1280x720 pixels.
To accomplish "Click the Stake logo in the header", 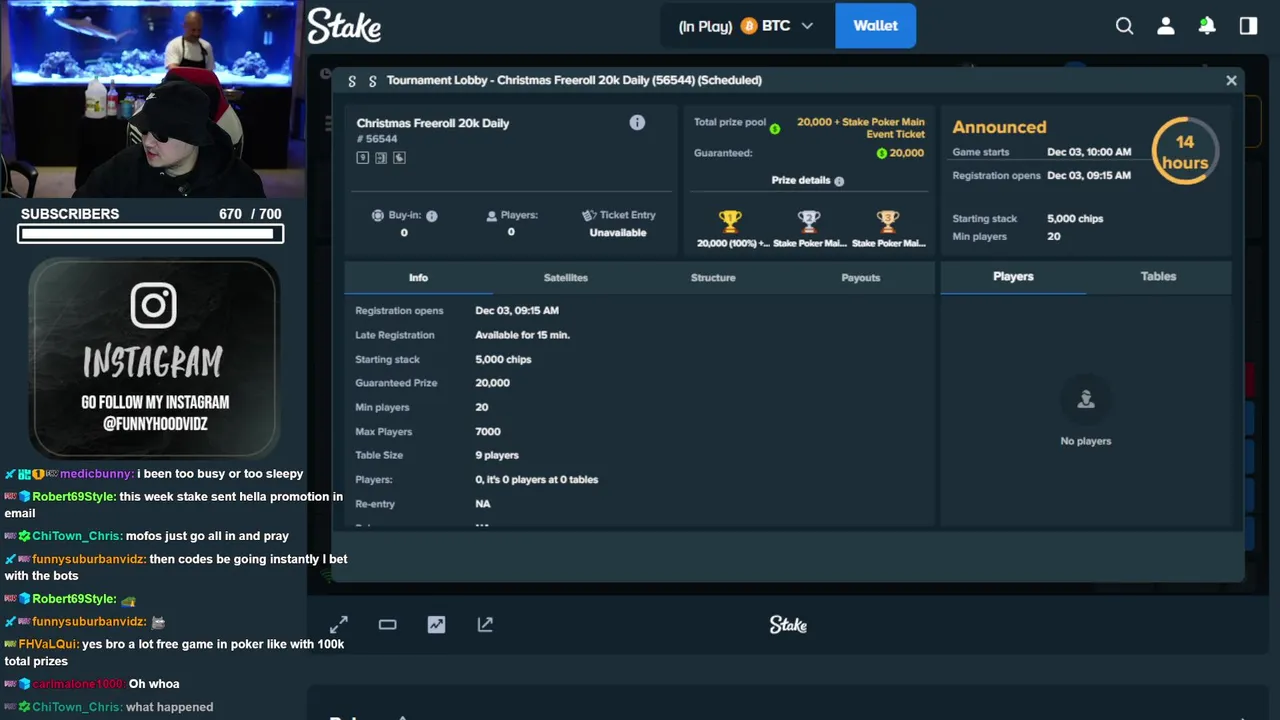I will 344,26.
